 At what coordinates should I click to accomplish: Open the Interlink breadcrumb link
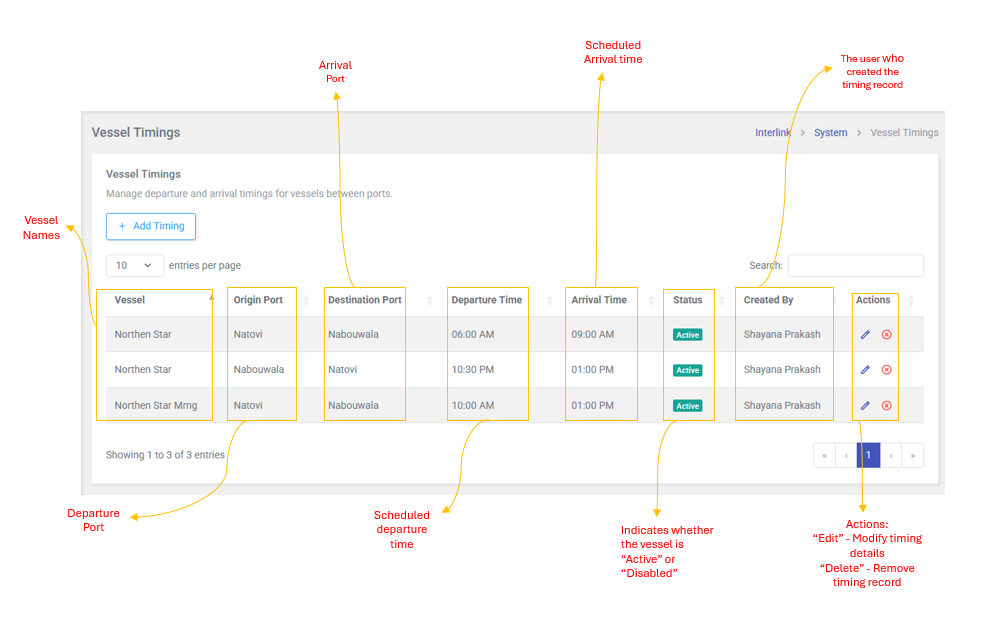tap(773, 133)
